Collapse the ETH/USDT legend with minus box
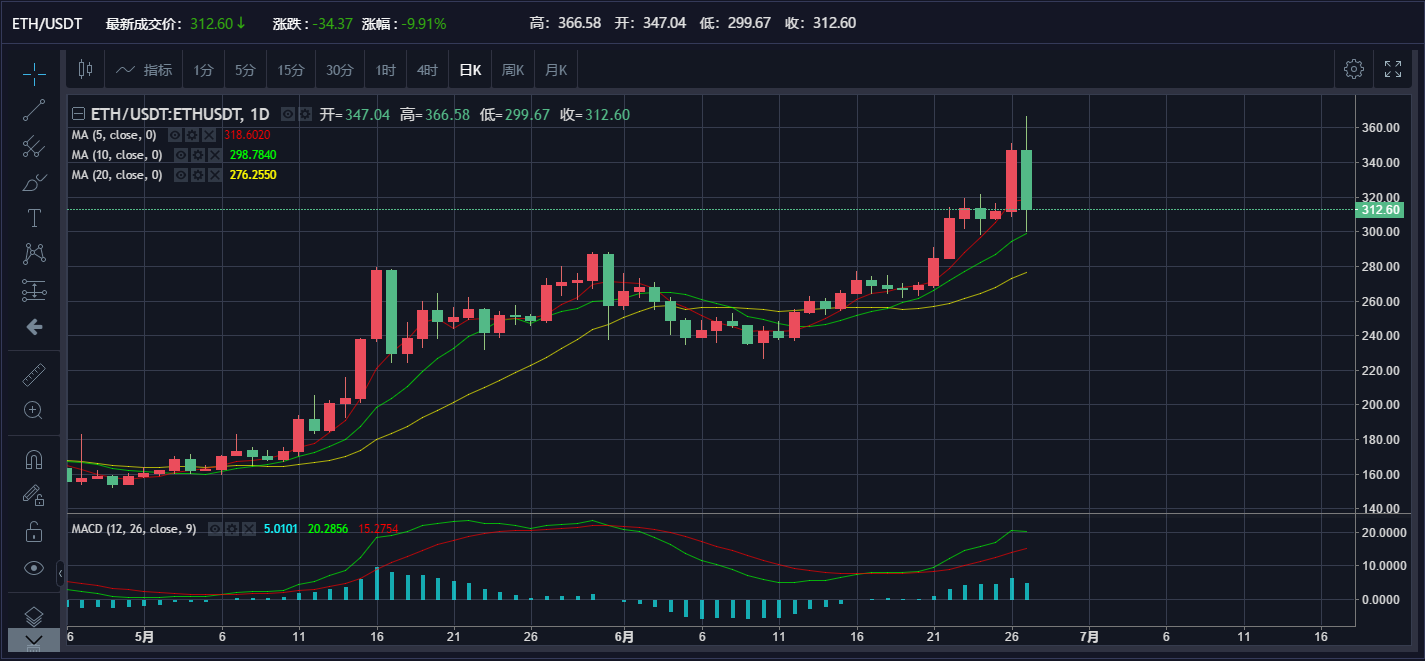Image resolution: width=1425 pixels, height=661 pixels. [79, 114]
